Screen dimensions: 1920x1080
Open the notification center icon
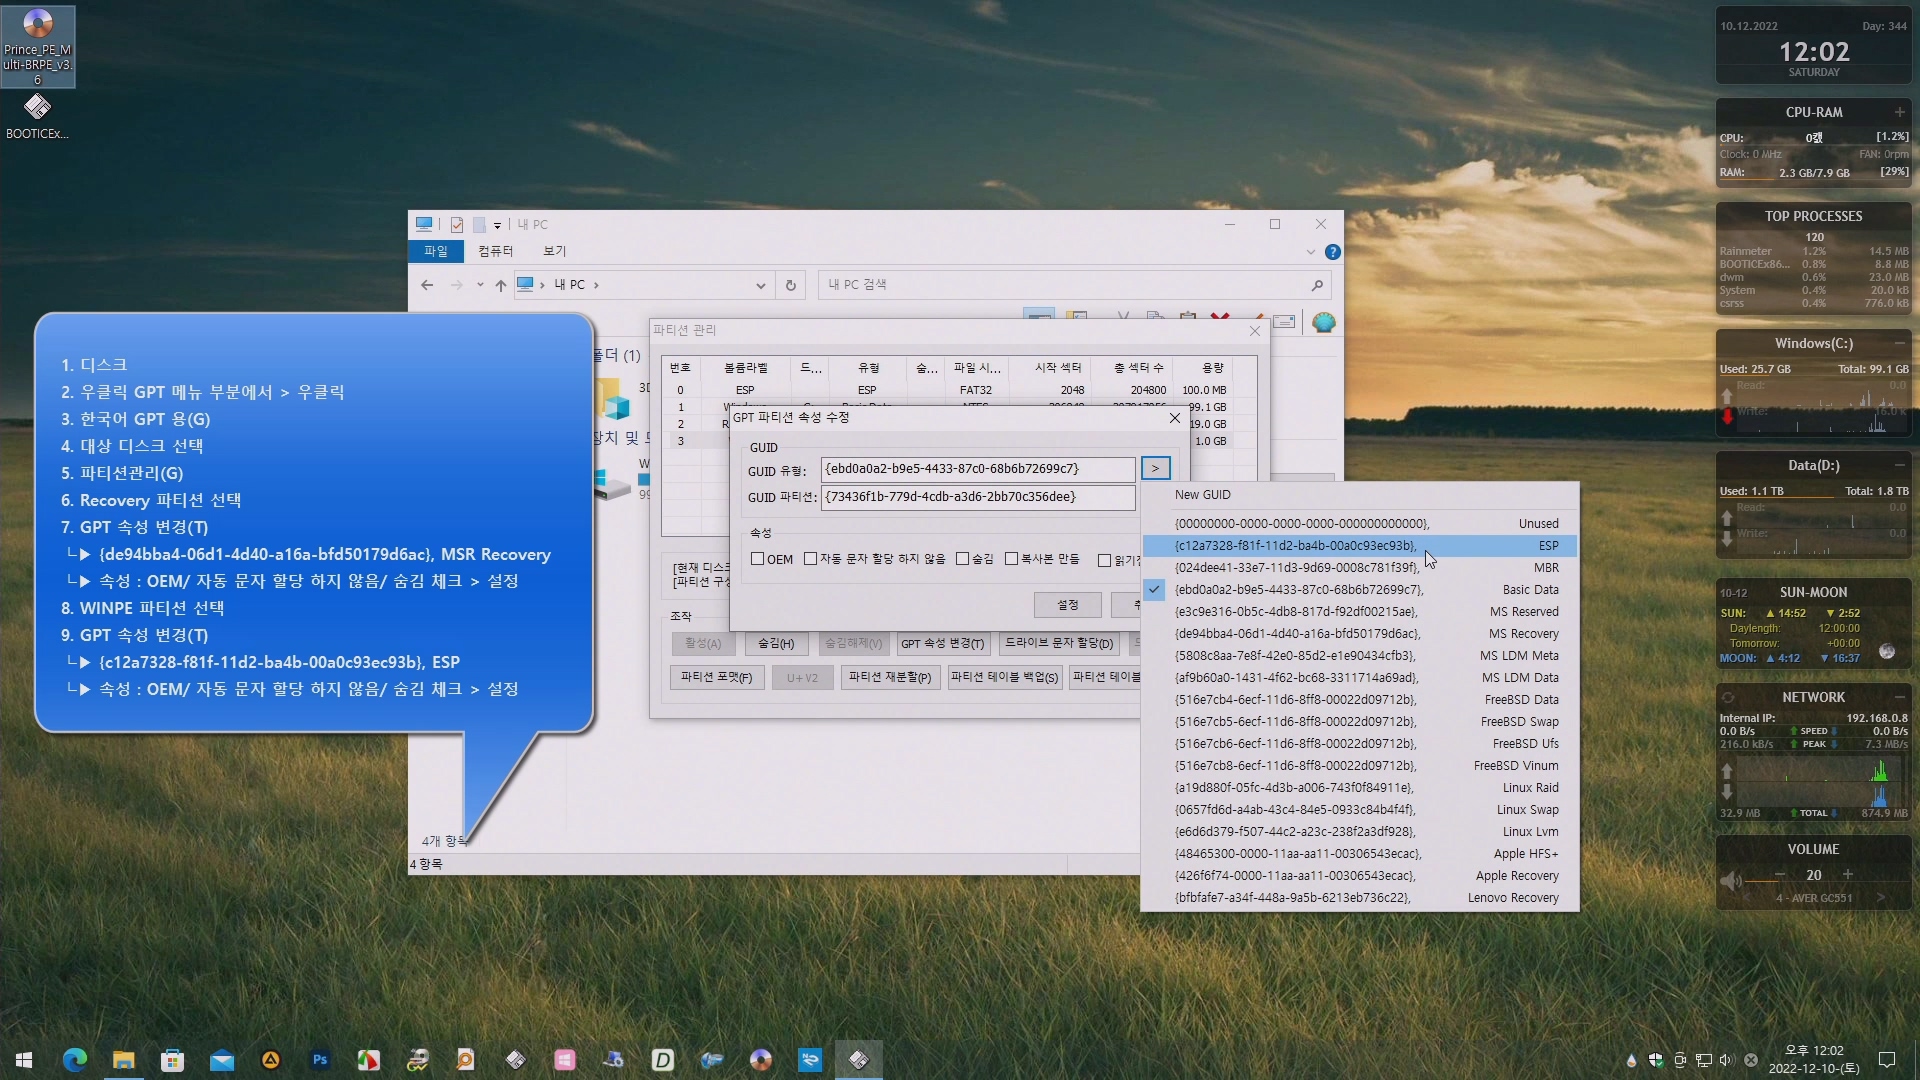(x=1887, y=1060)
